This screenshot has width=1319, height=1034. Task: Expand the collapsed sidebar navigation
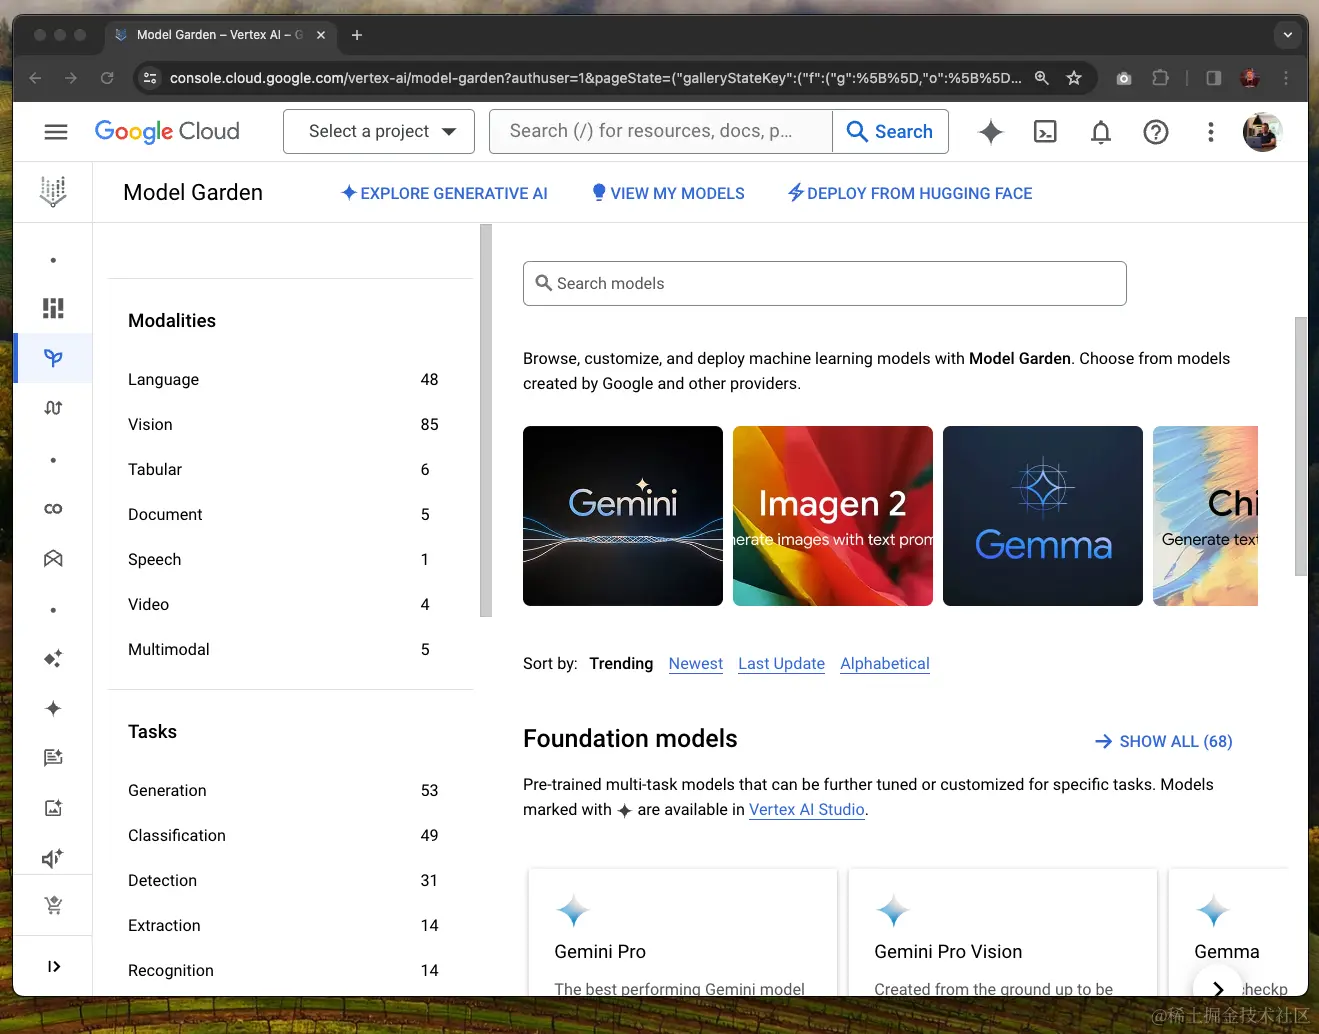(x=53, y=966)
